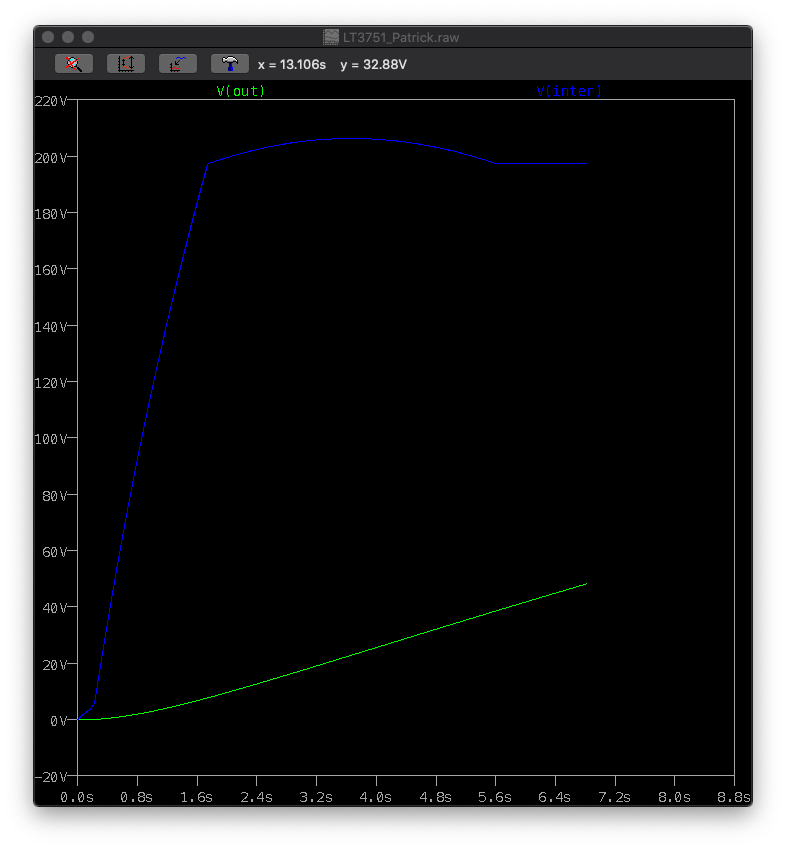
Task: Click the 8.8s horizontal axis label
Action: point(734,797)
